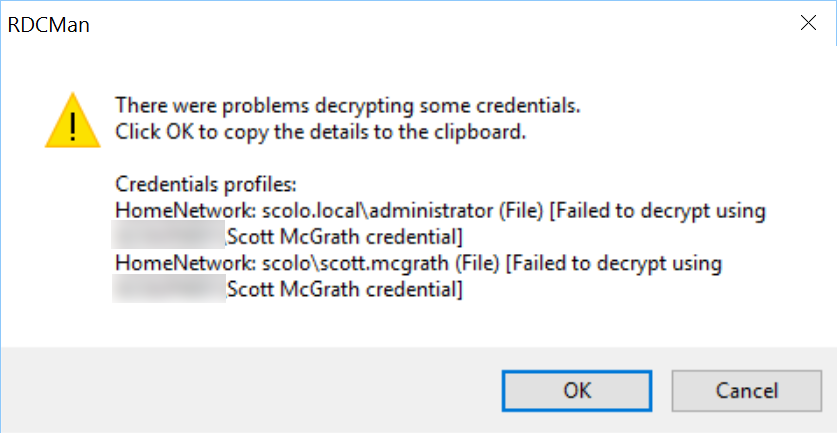Screen dimensions: 837x433
Task: Click the yellow warning triangle icon
Action: point(73,121)
